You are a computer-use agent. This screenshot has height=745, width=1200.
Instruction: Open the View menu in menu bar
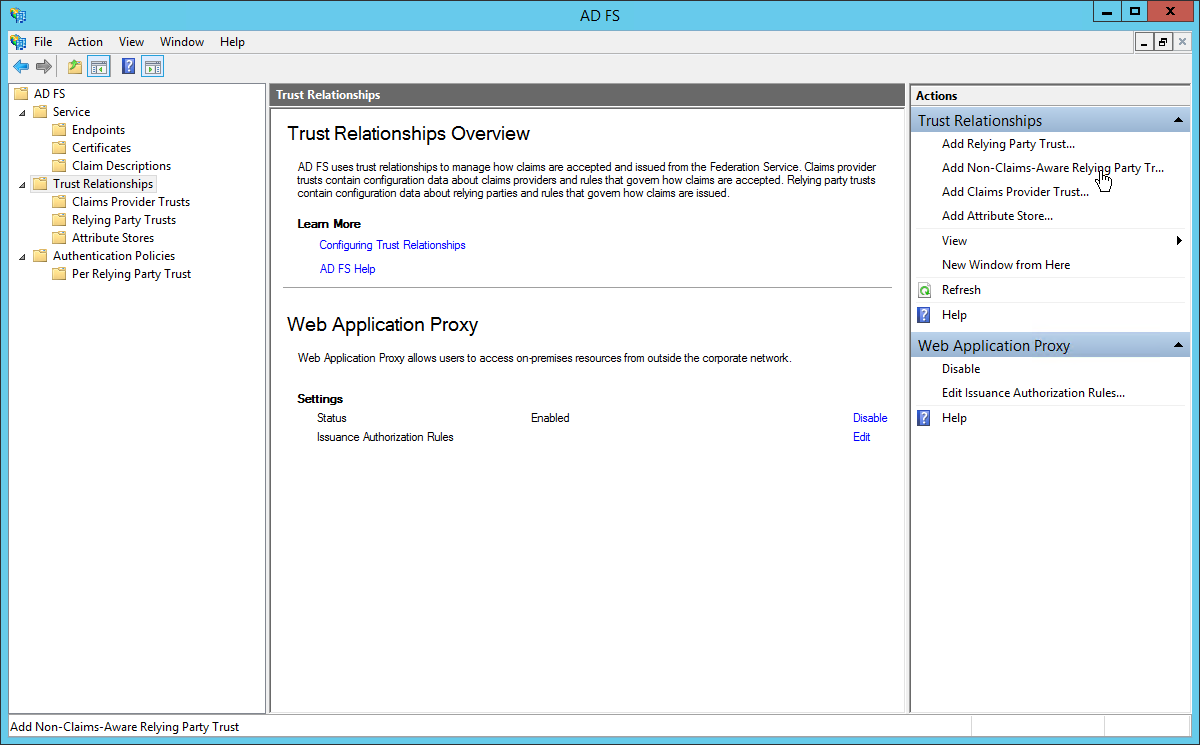pos(131,42)
